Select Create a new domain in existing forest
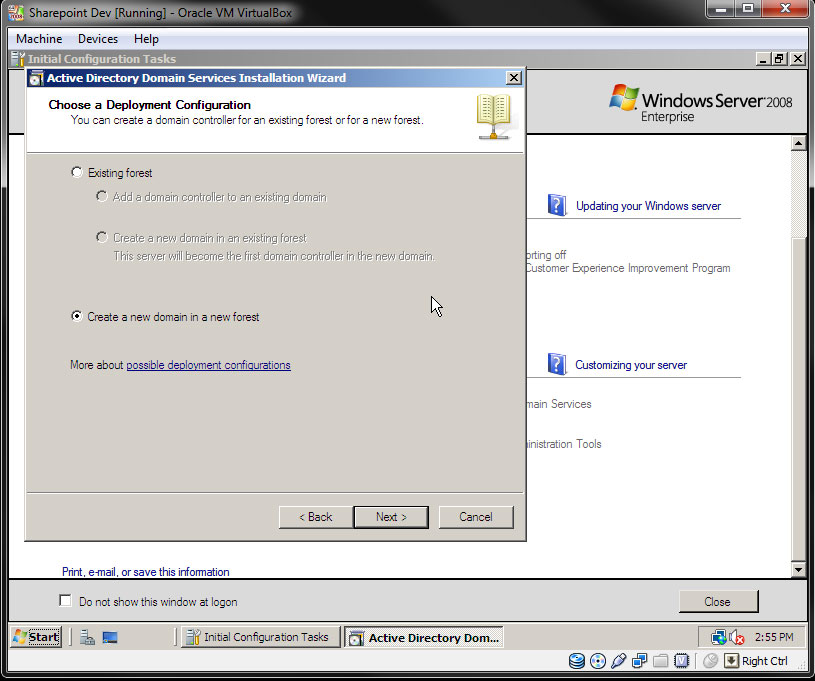 click(102, 238)
